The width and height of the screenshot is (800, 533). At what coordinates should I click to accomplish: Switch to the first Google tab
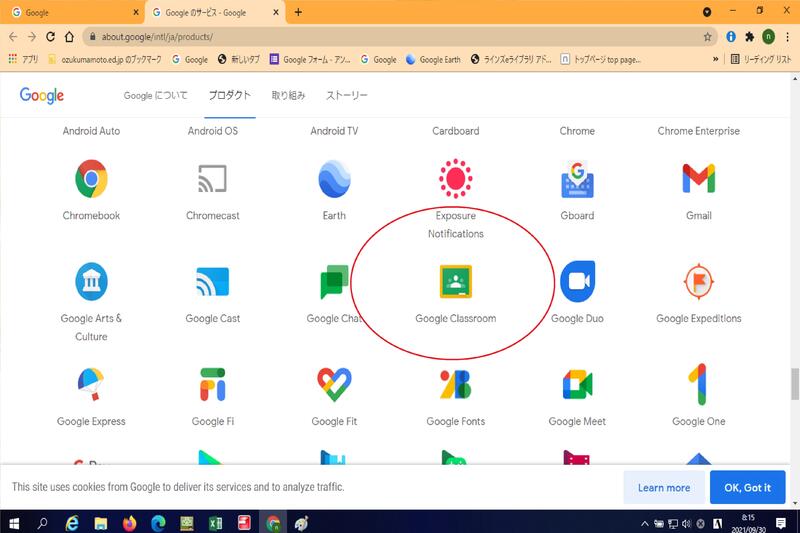click(x=70, y=12)
